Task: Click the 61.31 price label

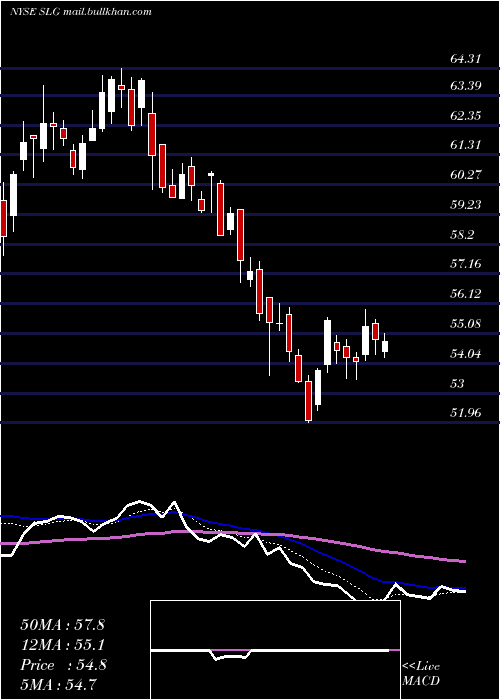Action: 466,145
